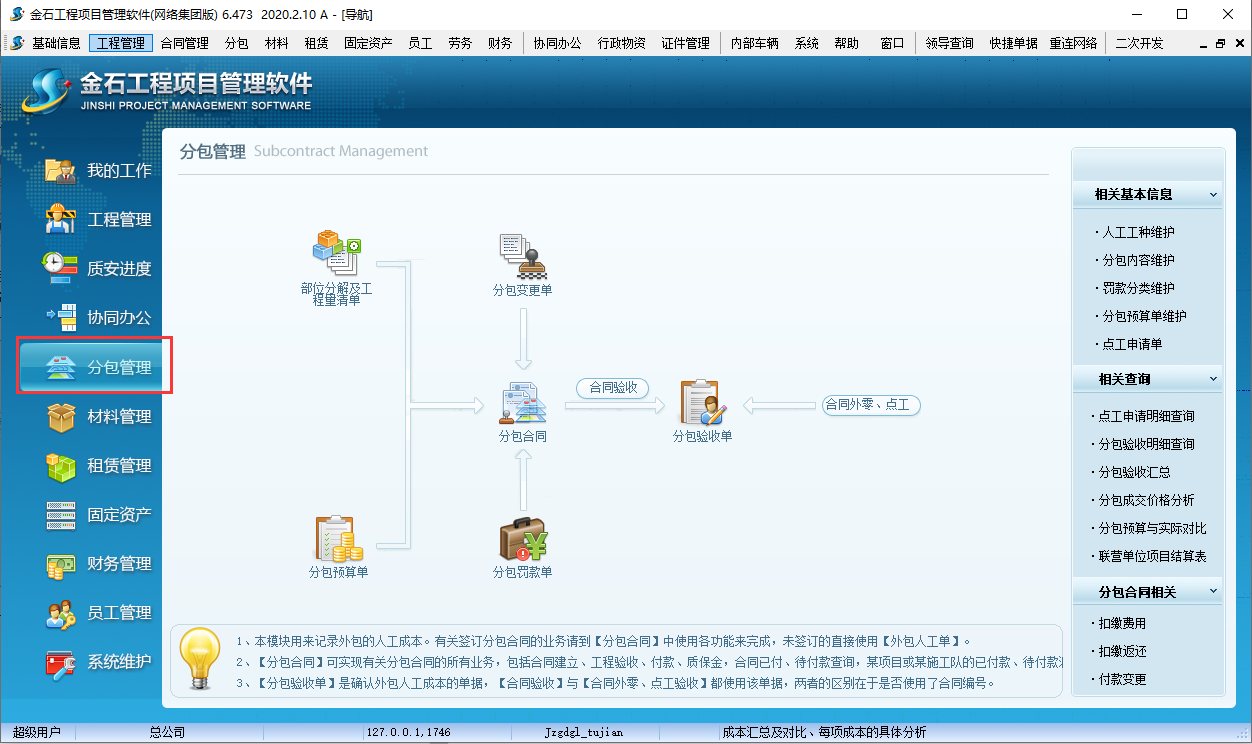Open the 员工 menu
Image resolution: width=1252 pixels, height=744 pixels.
tap(420, 43)
